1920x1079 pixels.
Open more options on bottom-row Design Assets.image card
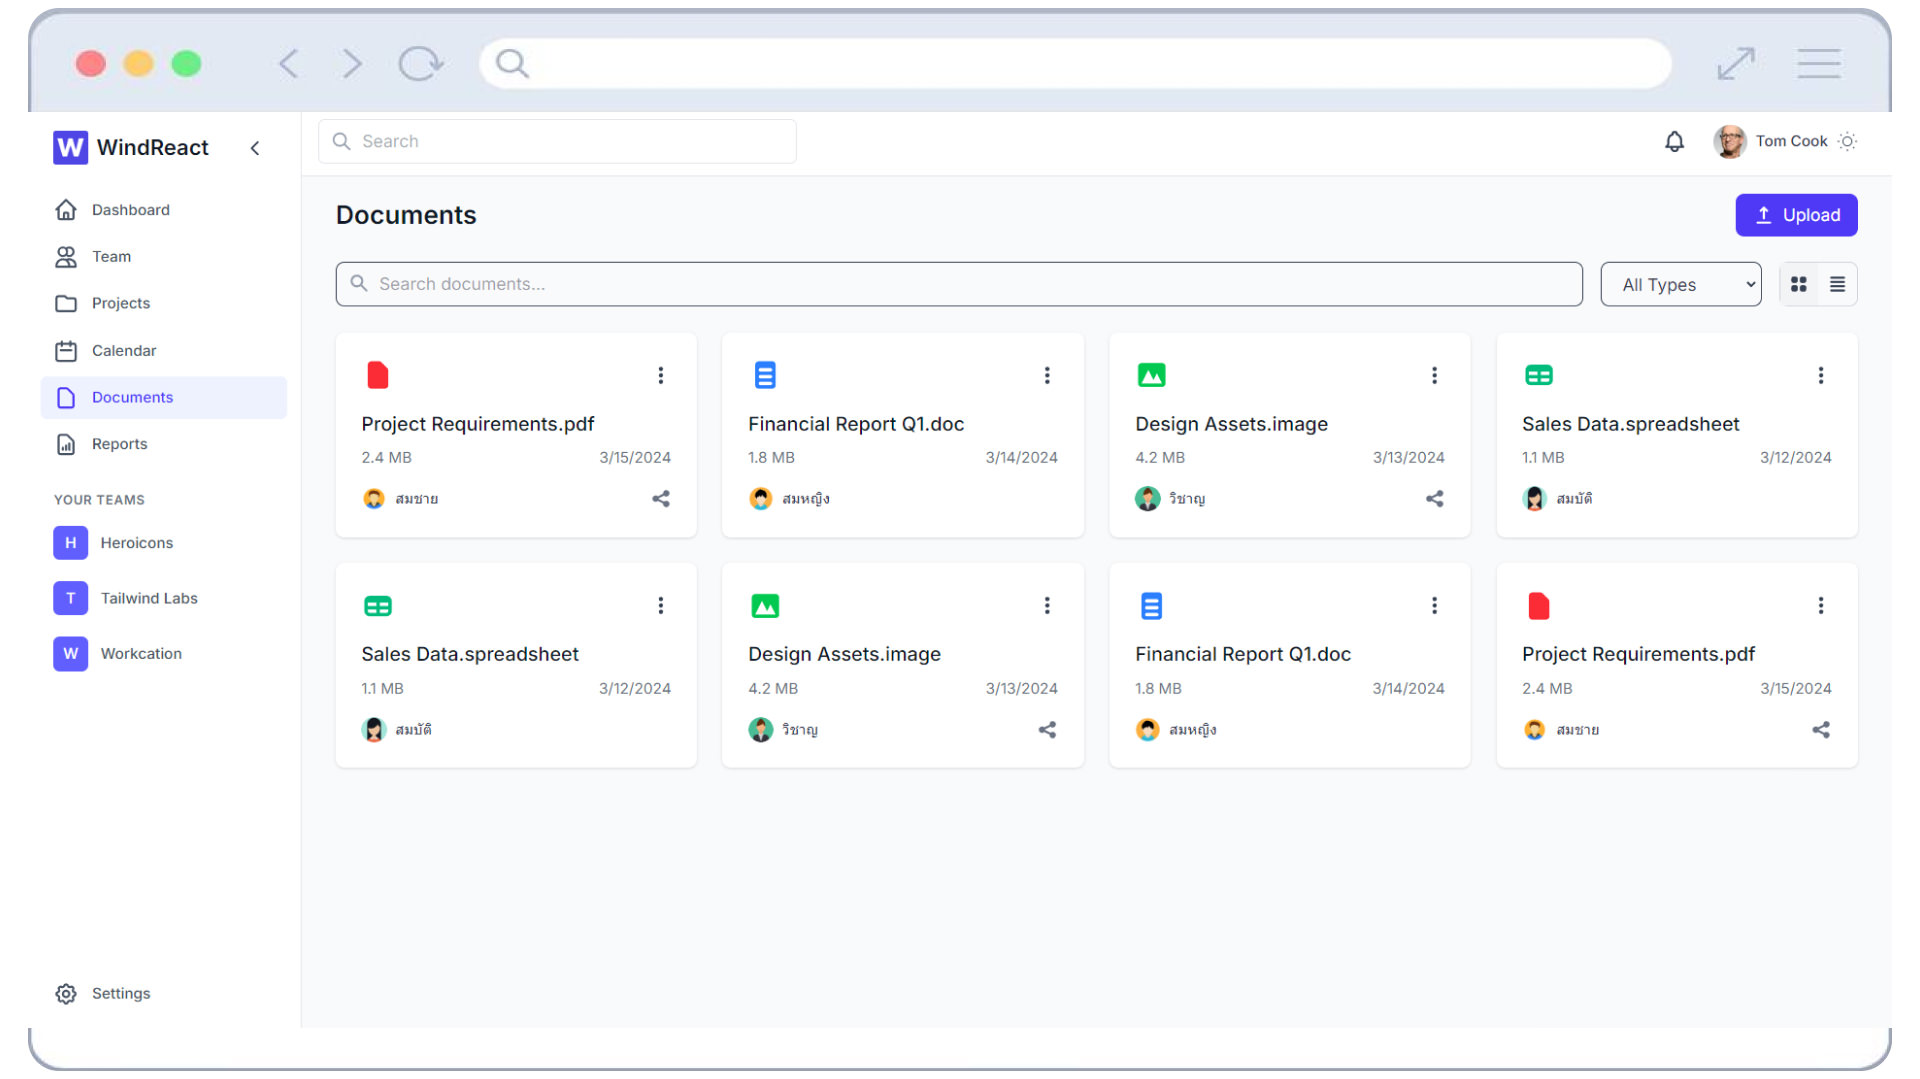point(1047,606)
